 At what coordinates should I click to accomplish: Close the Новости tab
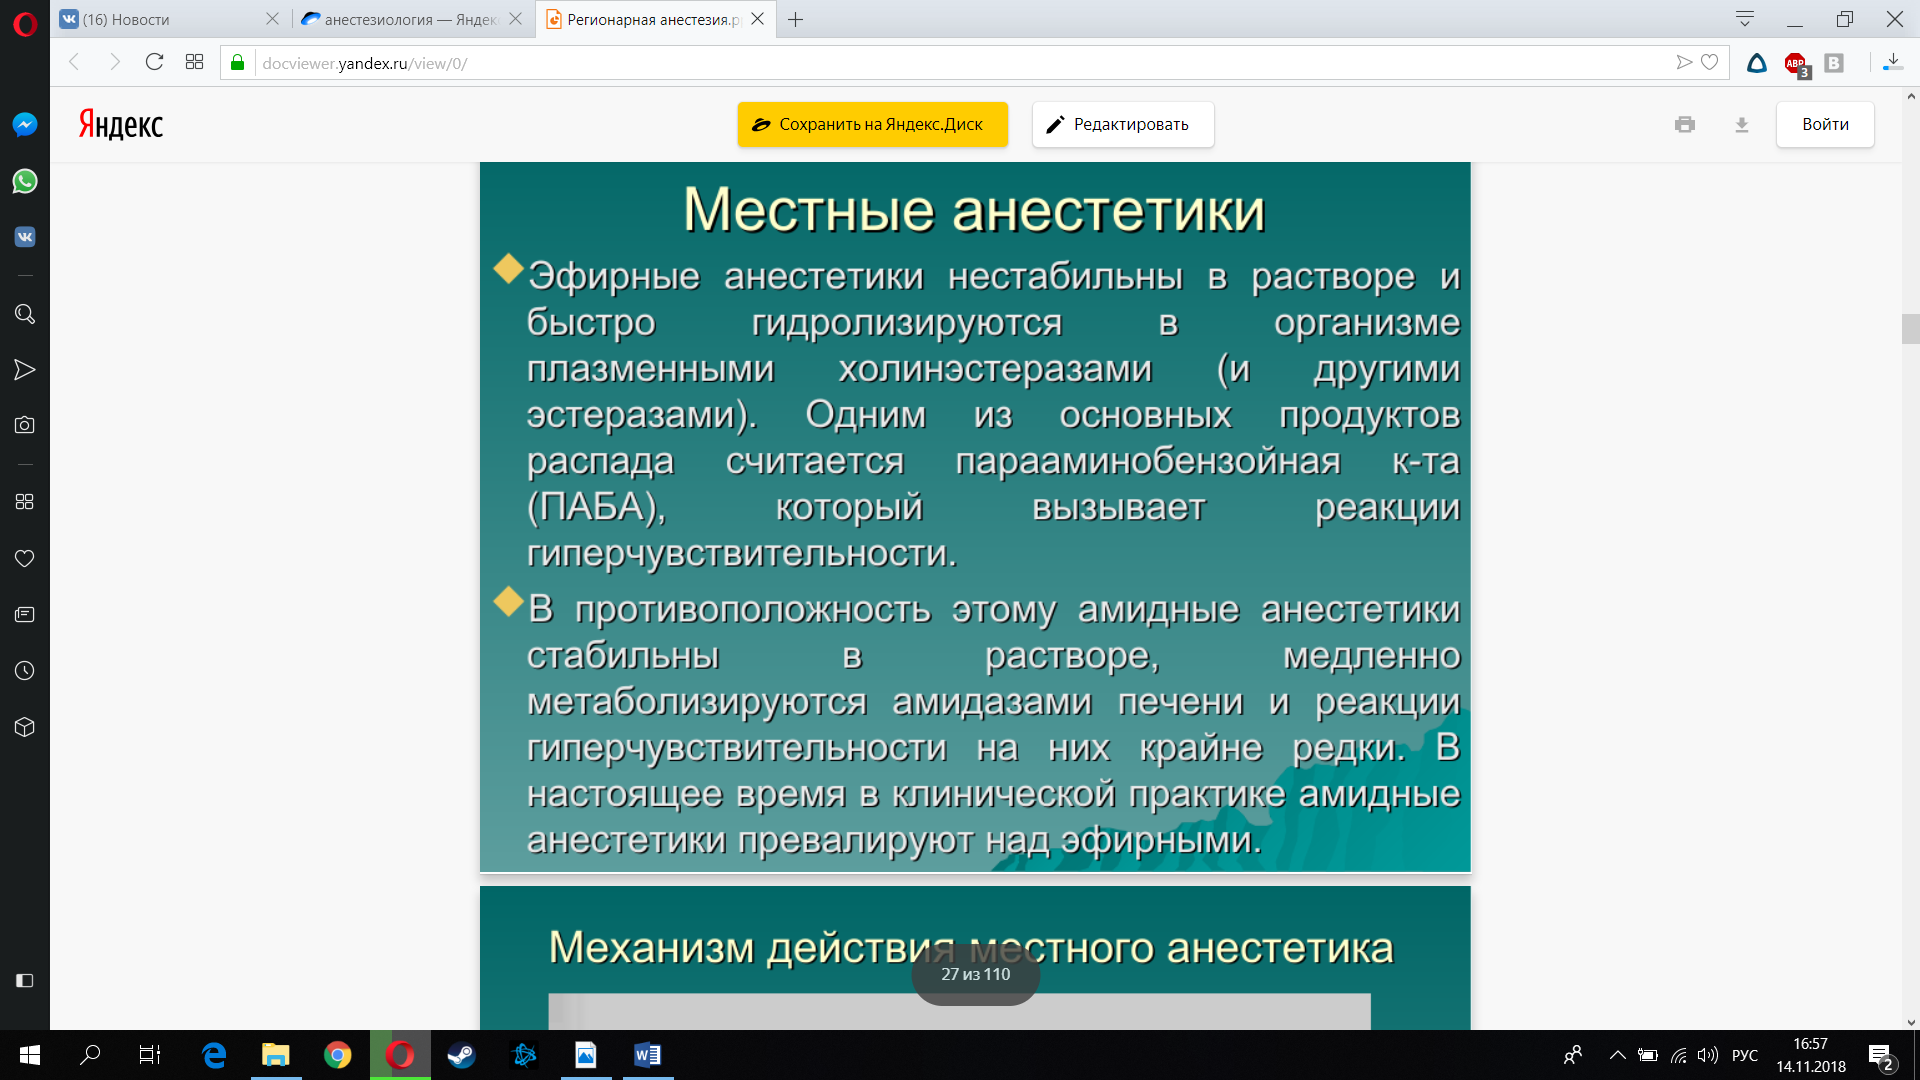272,19
